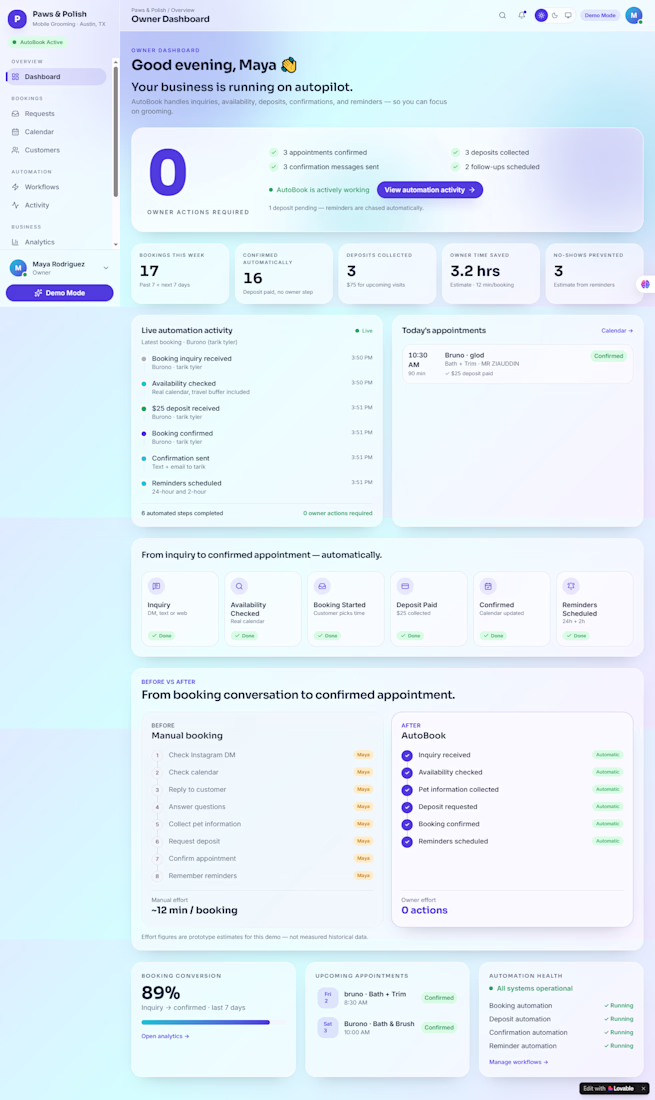Open Customers page in sidebar
This screenshot has width=655, height=1100.
pyautogui.click(x=58, y=150)
